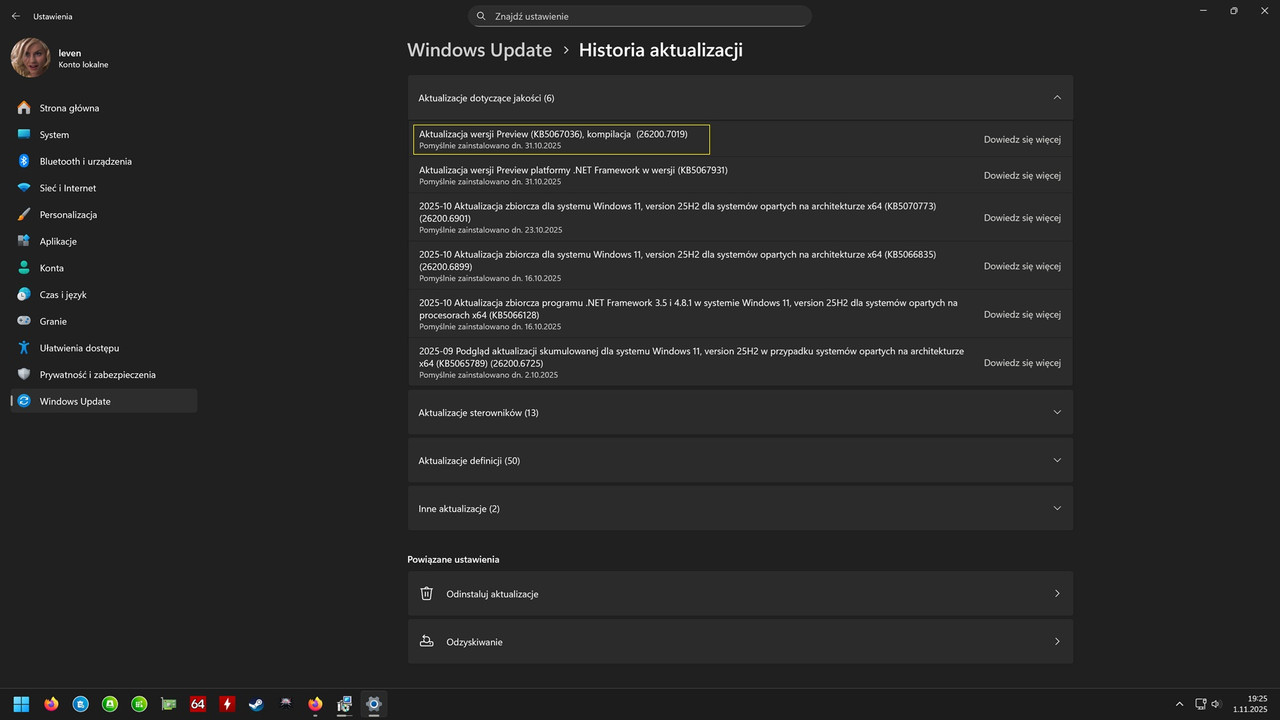Open System via its monitor icon
The image size is (1280, 720).
pos(24,134)
